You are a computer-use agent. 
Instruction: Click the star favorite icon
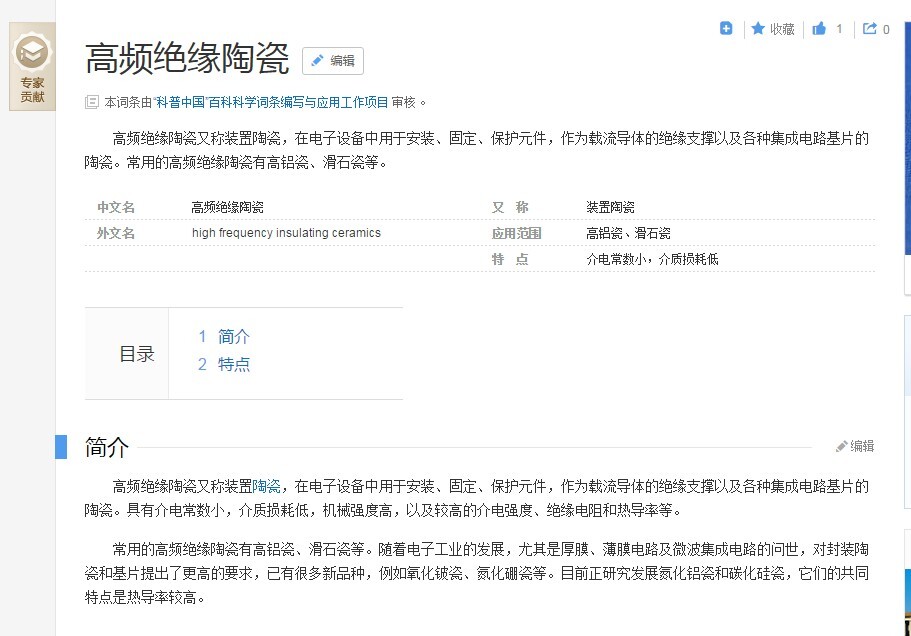(x=758, y=29)
